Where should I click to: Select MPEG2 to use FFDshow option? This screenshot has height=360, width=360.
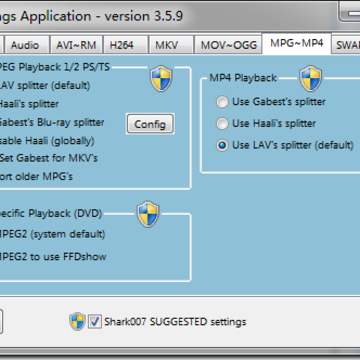pos(53,257)
